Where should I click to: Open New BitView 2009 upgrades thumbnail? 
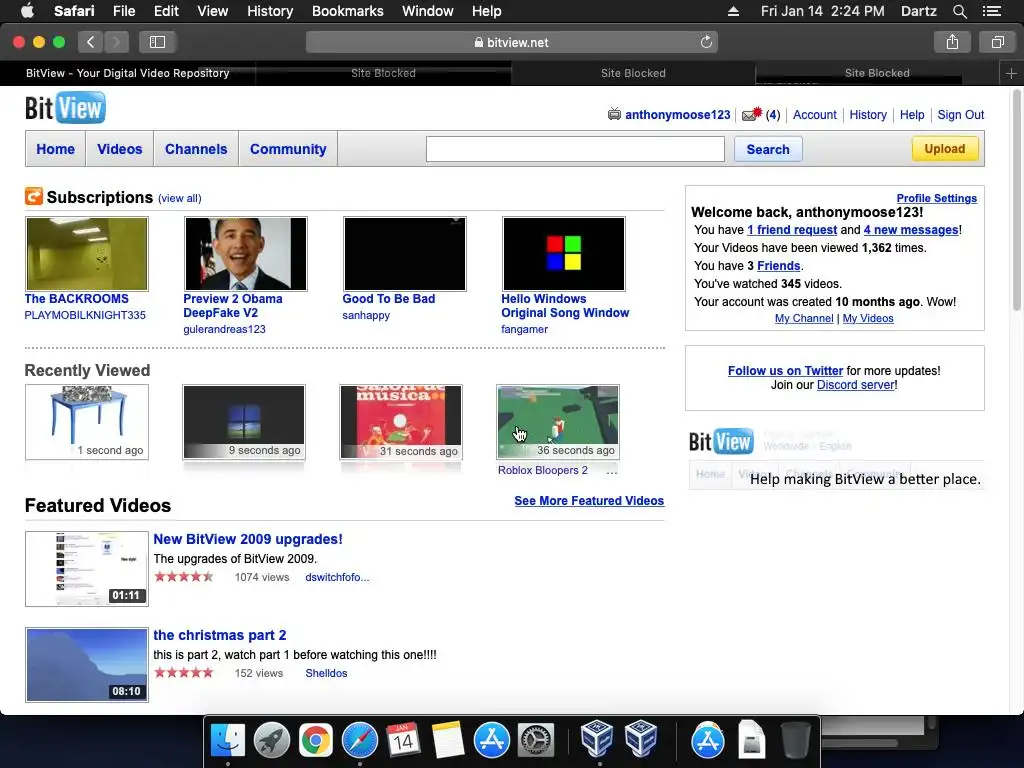click(x=87, y=569)
